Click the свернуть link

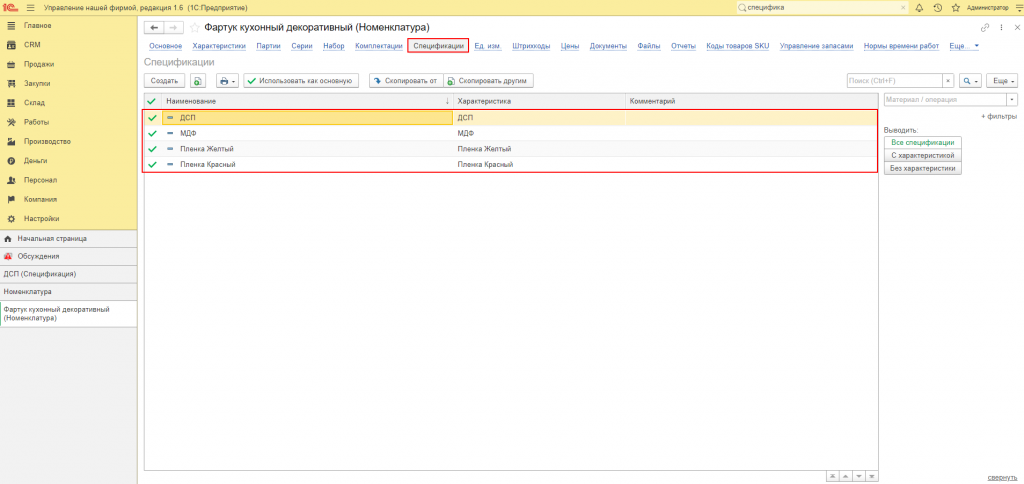[1002, 477]
